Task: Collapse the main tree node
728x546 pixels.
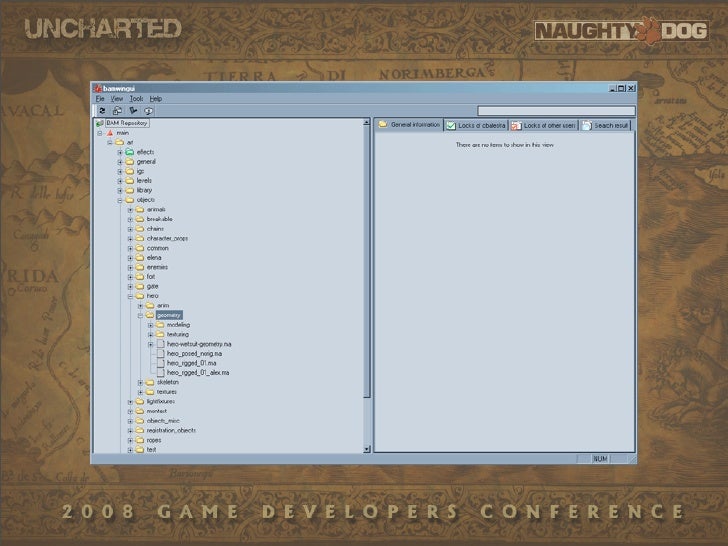Action: pyautogui.click(x=100, y=133)
